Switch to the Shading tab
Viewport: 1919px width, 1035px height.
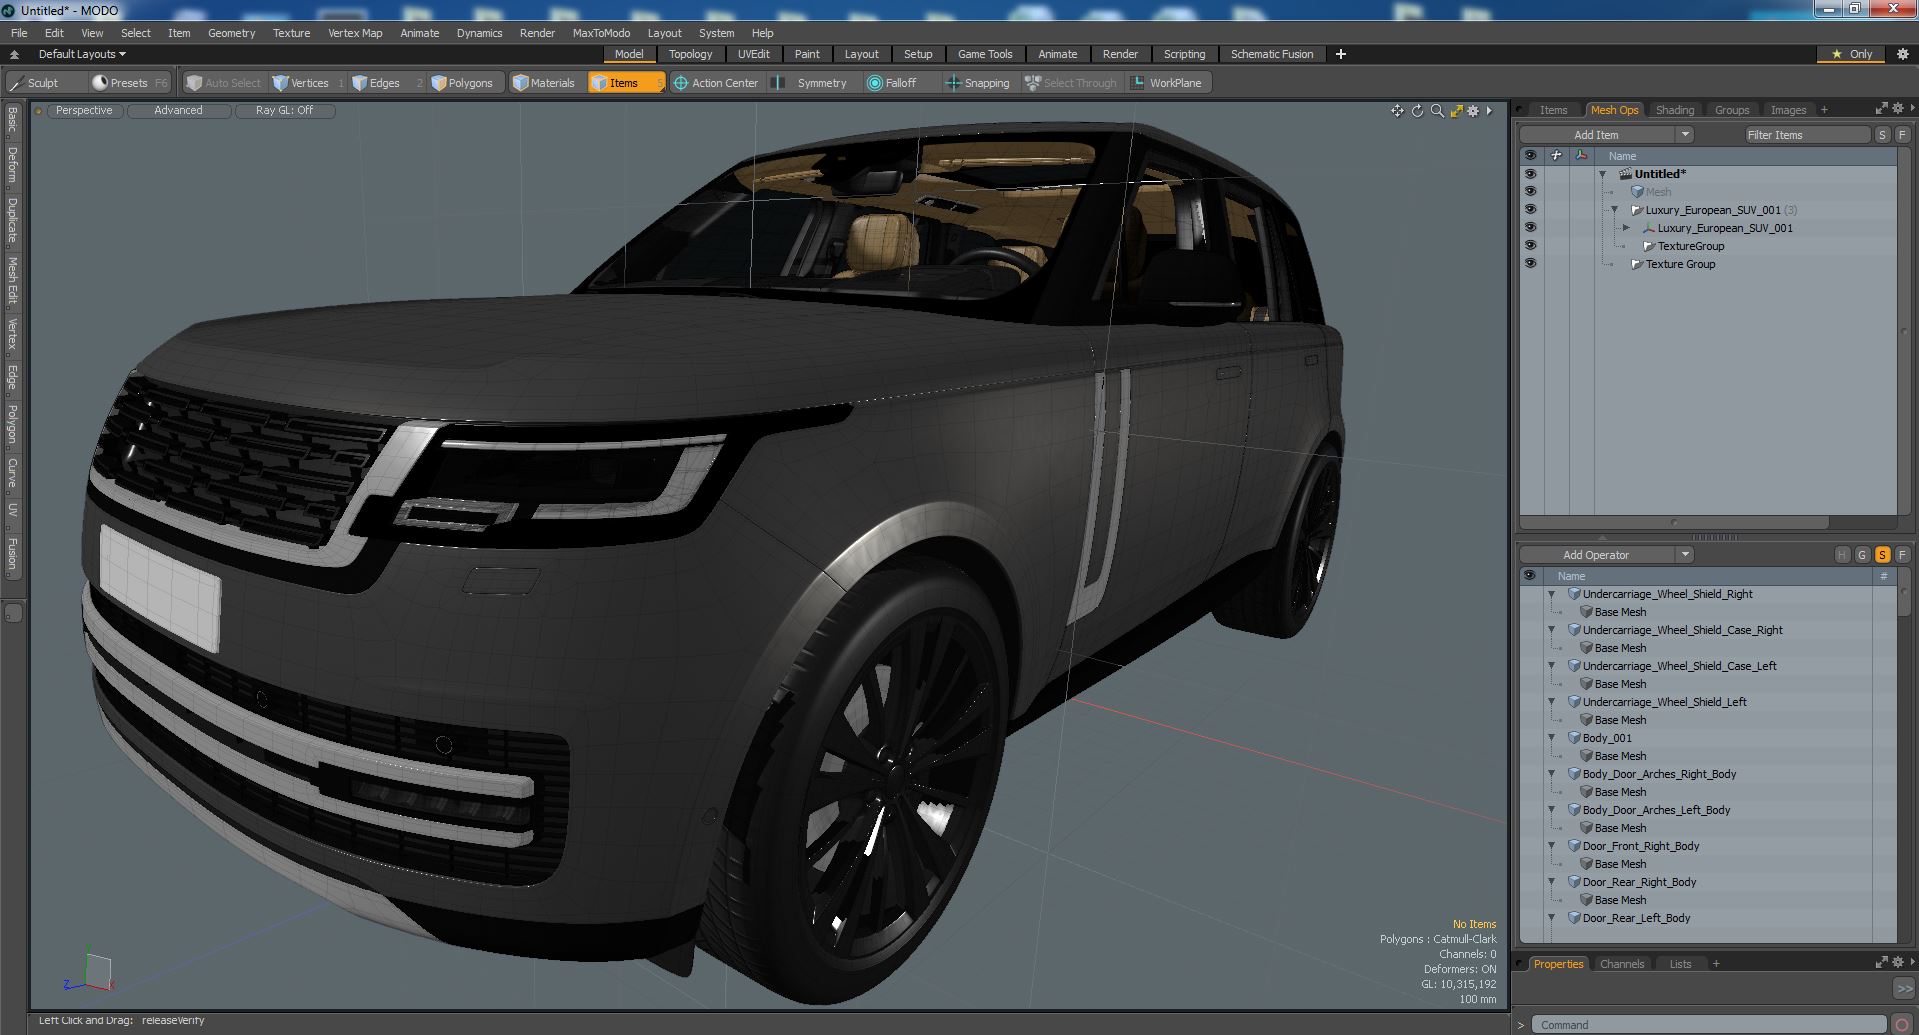(1674, 110)
